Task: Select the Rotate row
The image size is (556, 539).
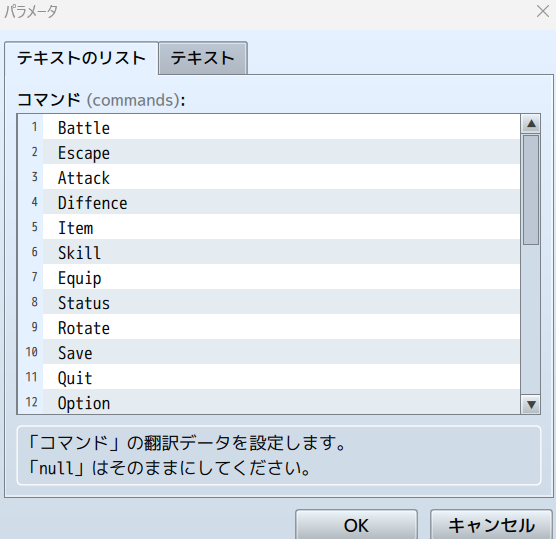Action: [268, 327]
